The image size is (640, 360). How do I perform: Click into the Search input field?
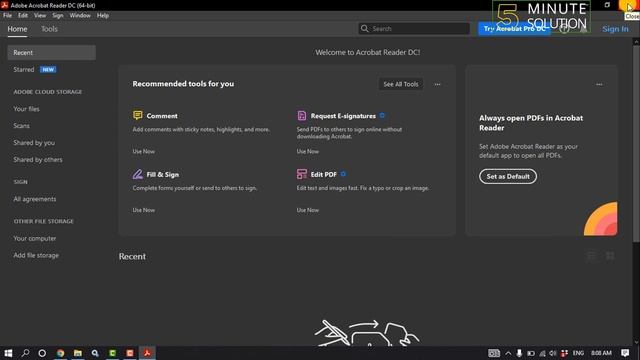pyautogui.click(x=414, y=29)
